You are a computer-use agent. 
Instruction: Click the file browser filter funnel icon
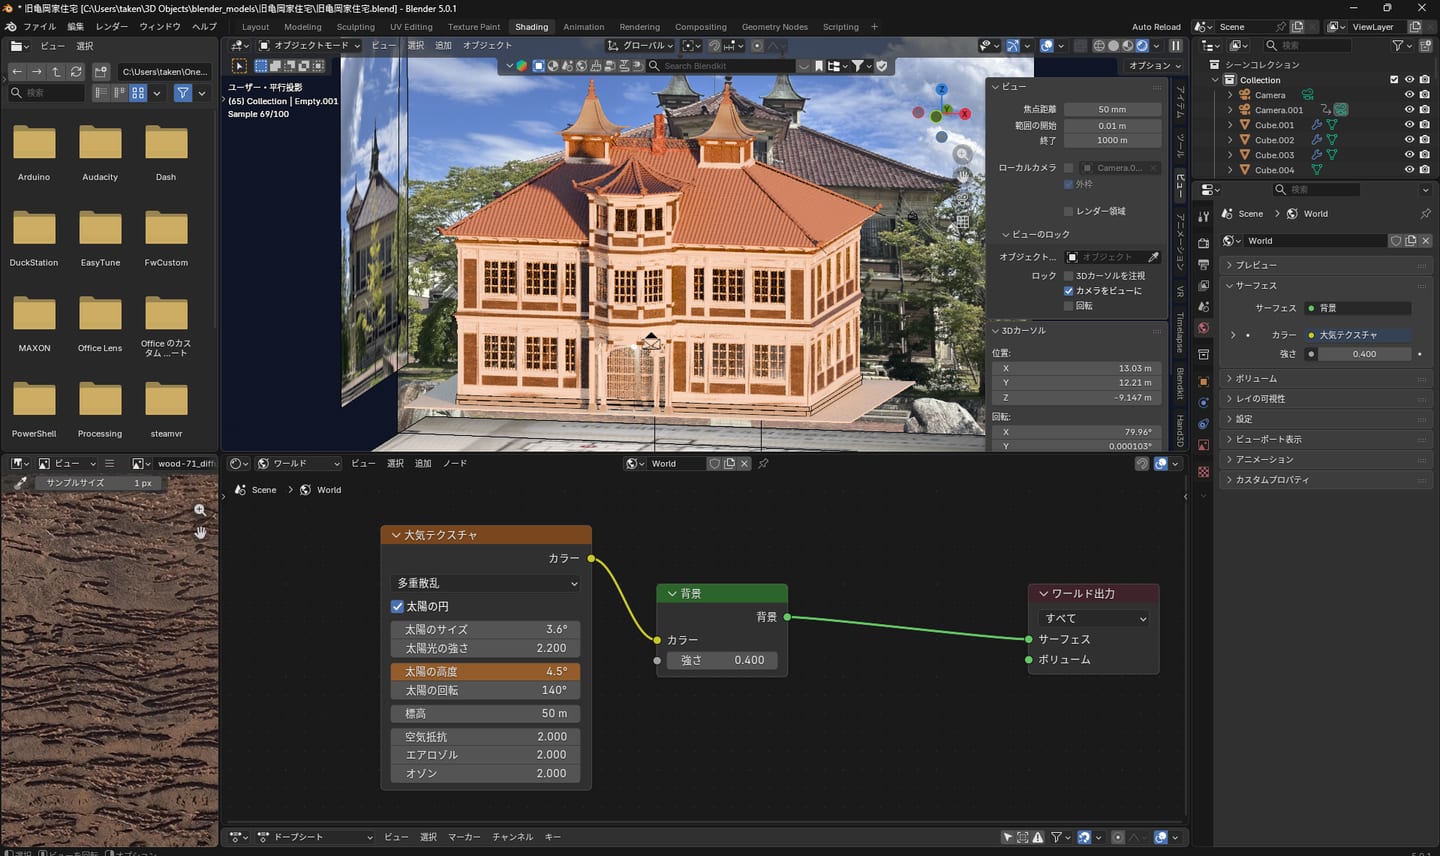click(x=183, y=93)
